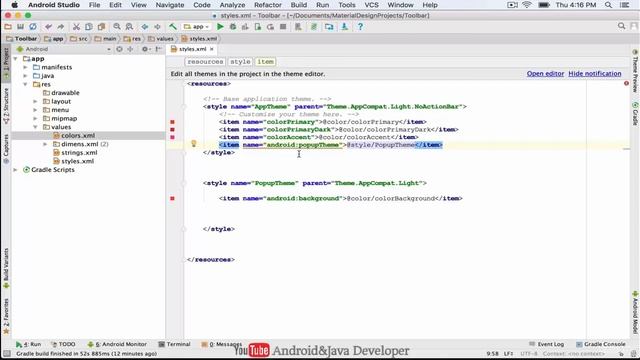Click the resources breadcrumb tag
The image size is (640, 360).
point(205,62)
